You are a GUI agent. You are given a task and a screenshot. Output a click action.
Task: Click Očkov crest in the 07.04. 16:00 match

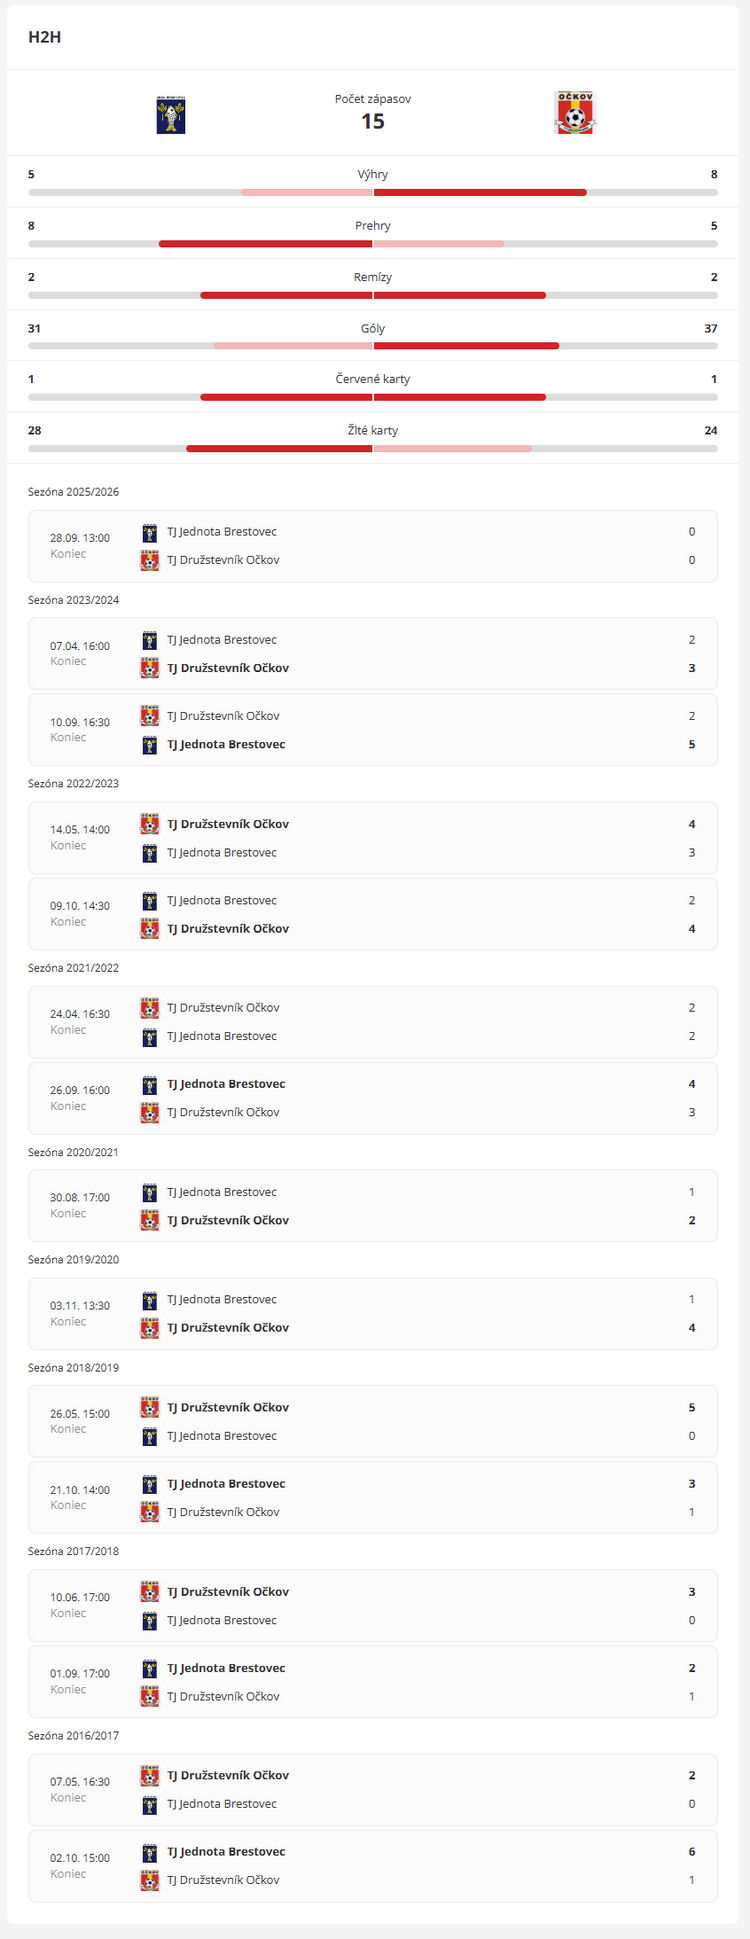pos(150,668)
